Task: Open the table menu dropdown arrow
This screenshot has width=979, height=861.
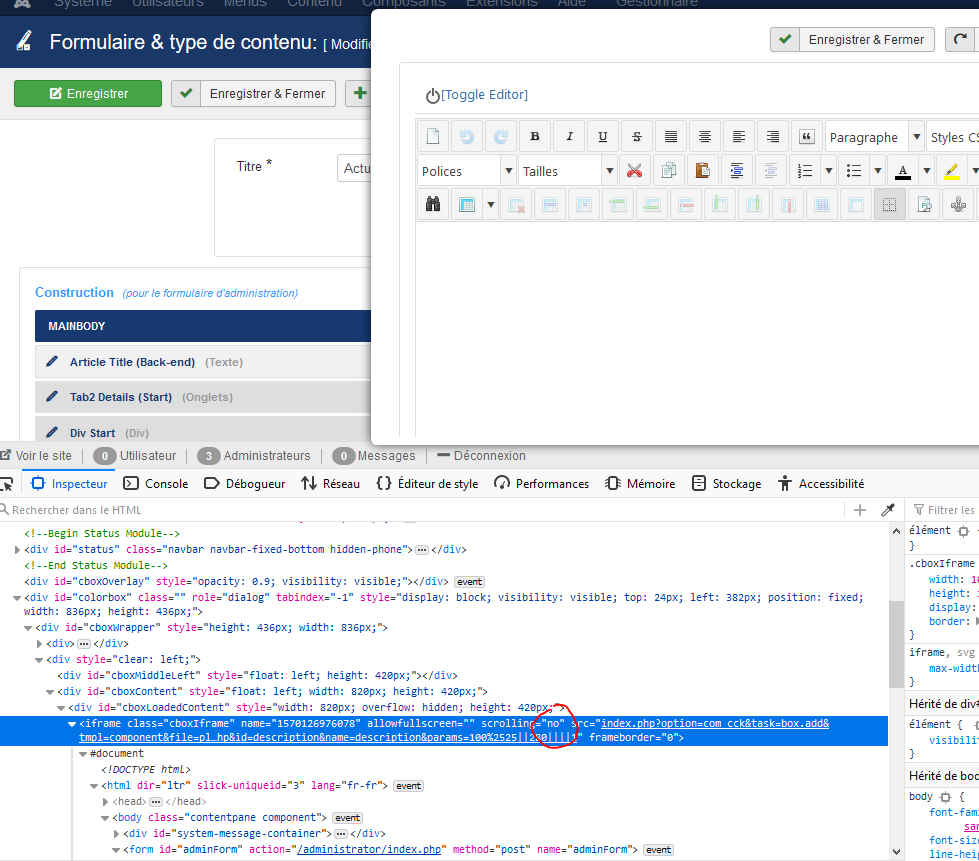Action: pyautogui.click(x=491, y=204)
